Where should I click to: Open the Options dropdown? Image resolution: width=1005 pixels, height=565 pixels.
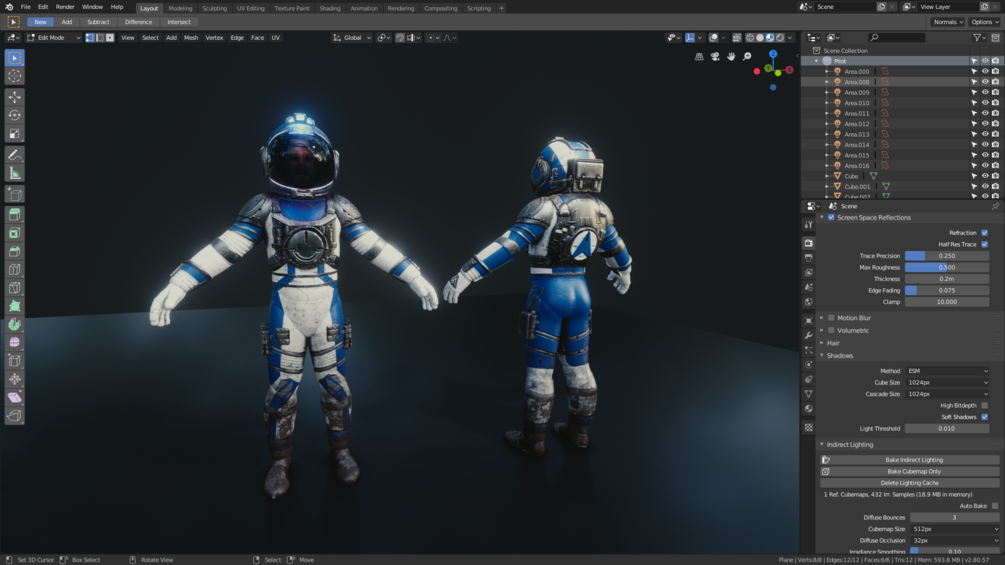(985, 22)
